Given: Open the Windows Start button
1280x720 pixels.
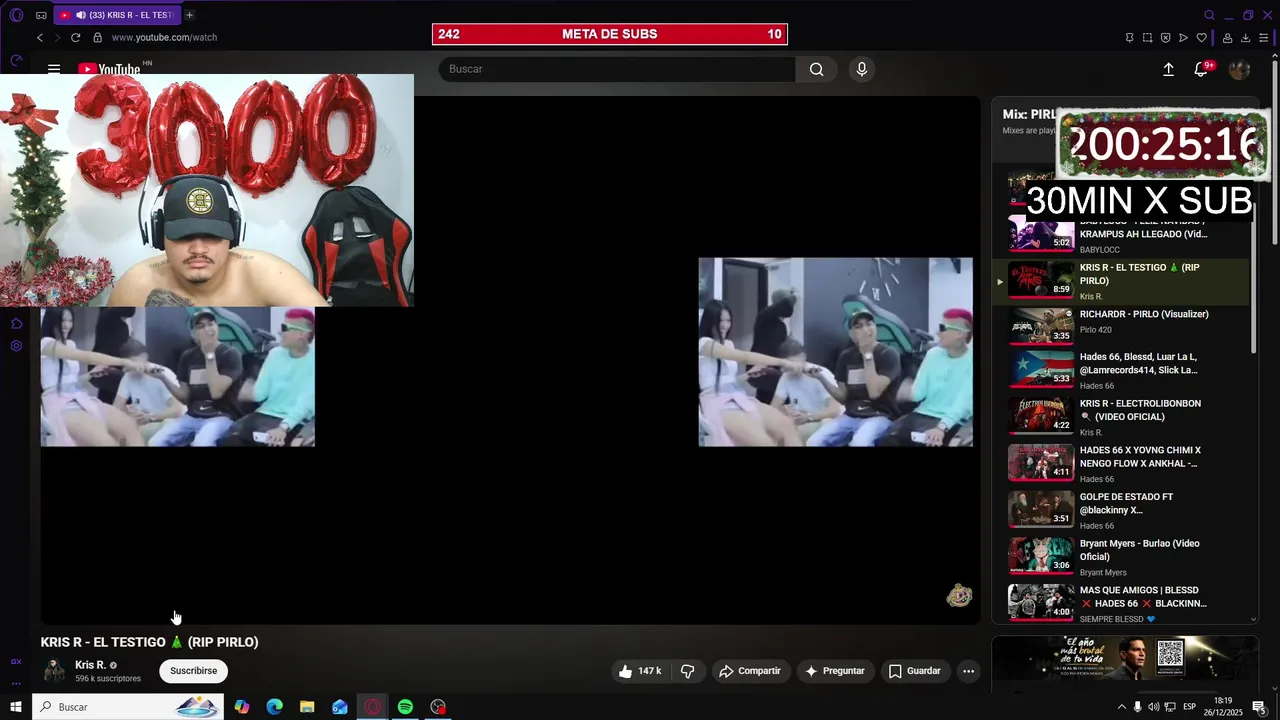Looking at the screenshot, I should point(16,707).
